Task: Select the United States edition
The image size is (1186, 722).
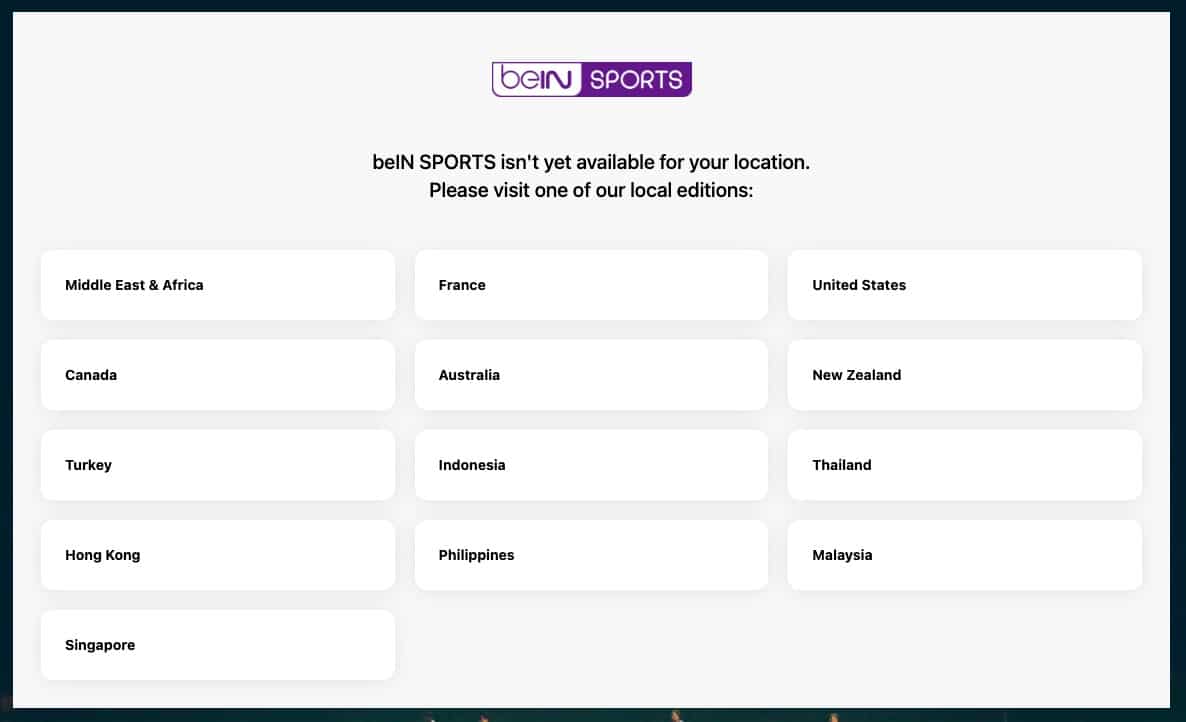Action: tap(965, 285)
